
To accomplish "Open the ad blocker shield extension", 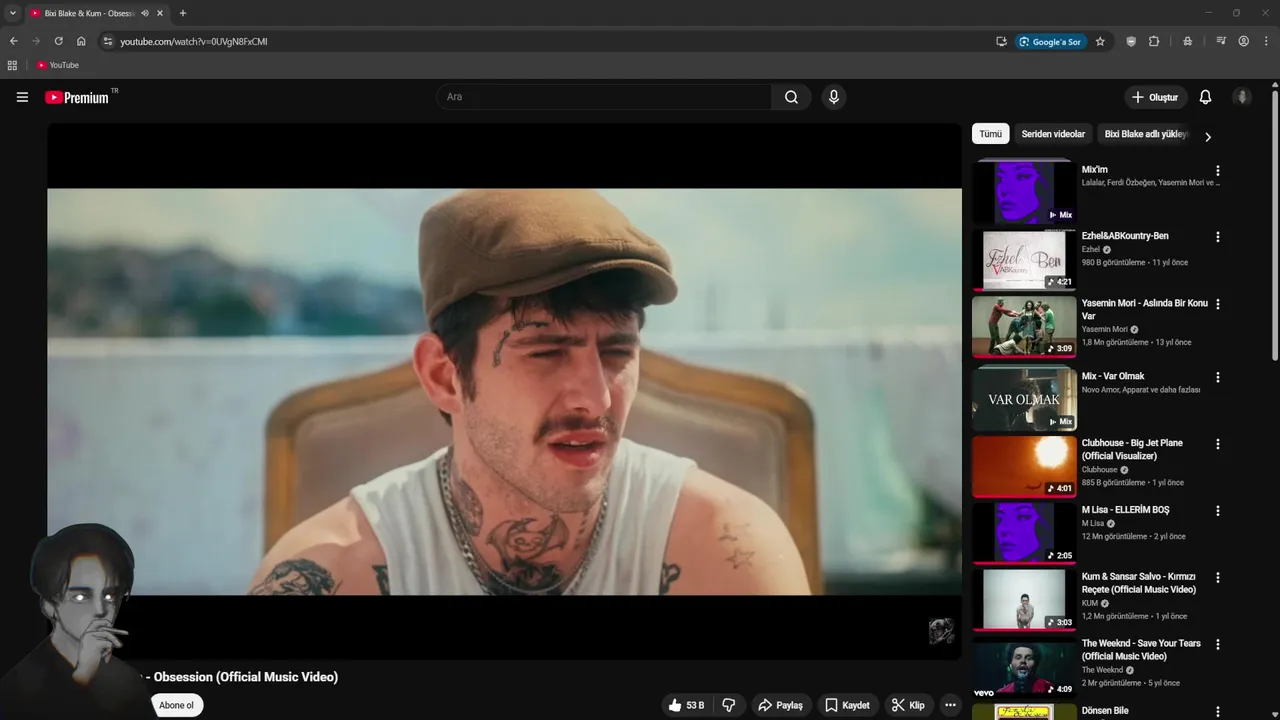I will (1131, 41).
